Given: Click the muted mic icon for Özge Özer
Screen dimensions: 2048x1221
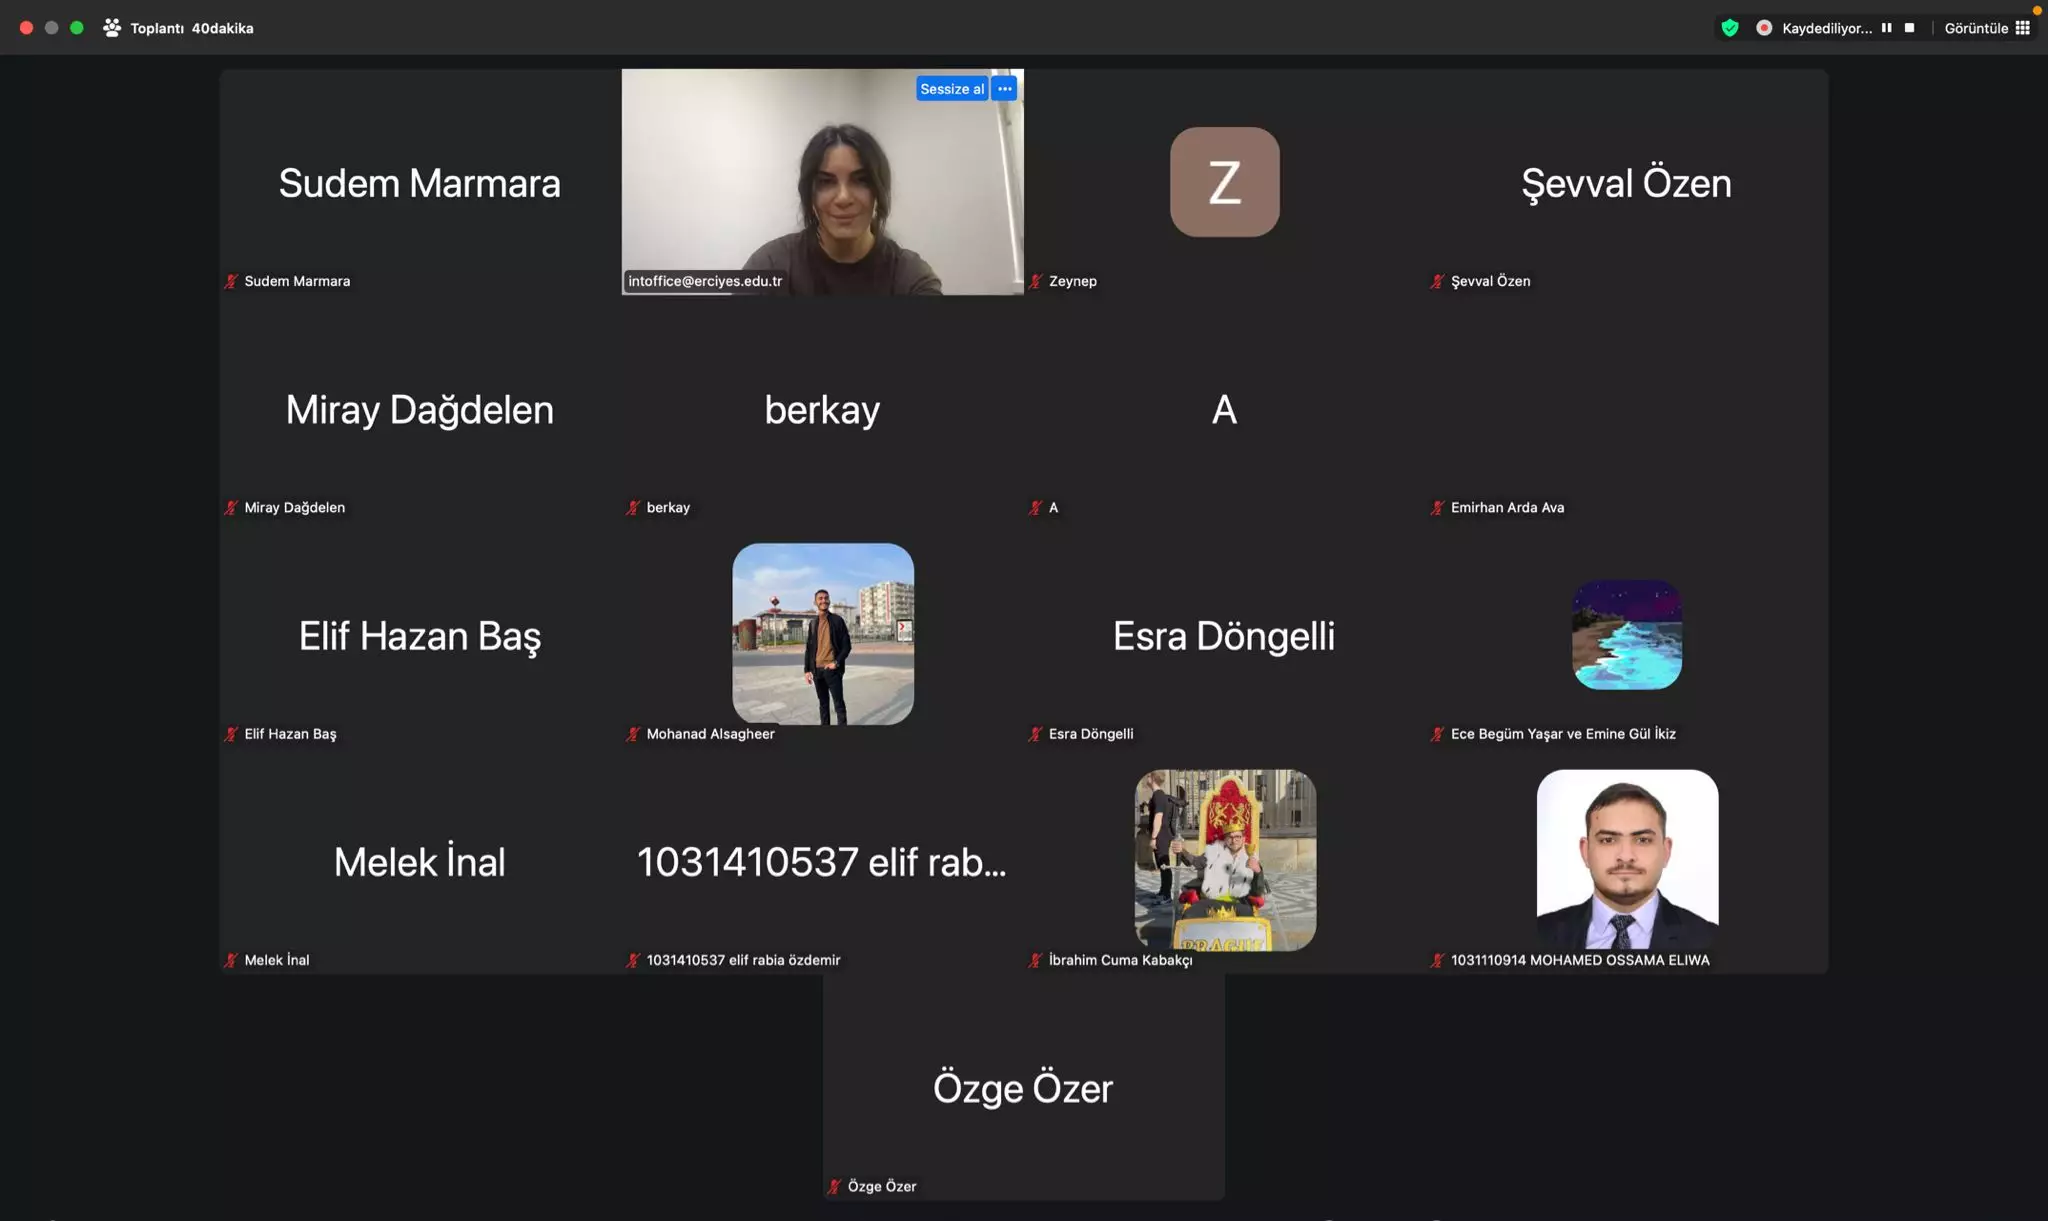Looking at the screenshot, I should click(x=835, y=1186).
